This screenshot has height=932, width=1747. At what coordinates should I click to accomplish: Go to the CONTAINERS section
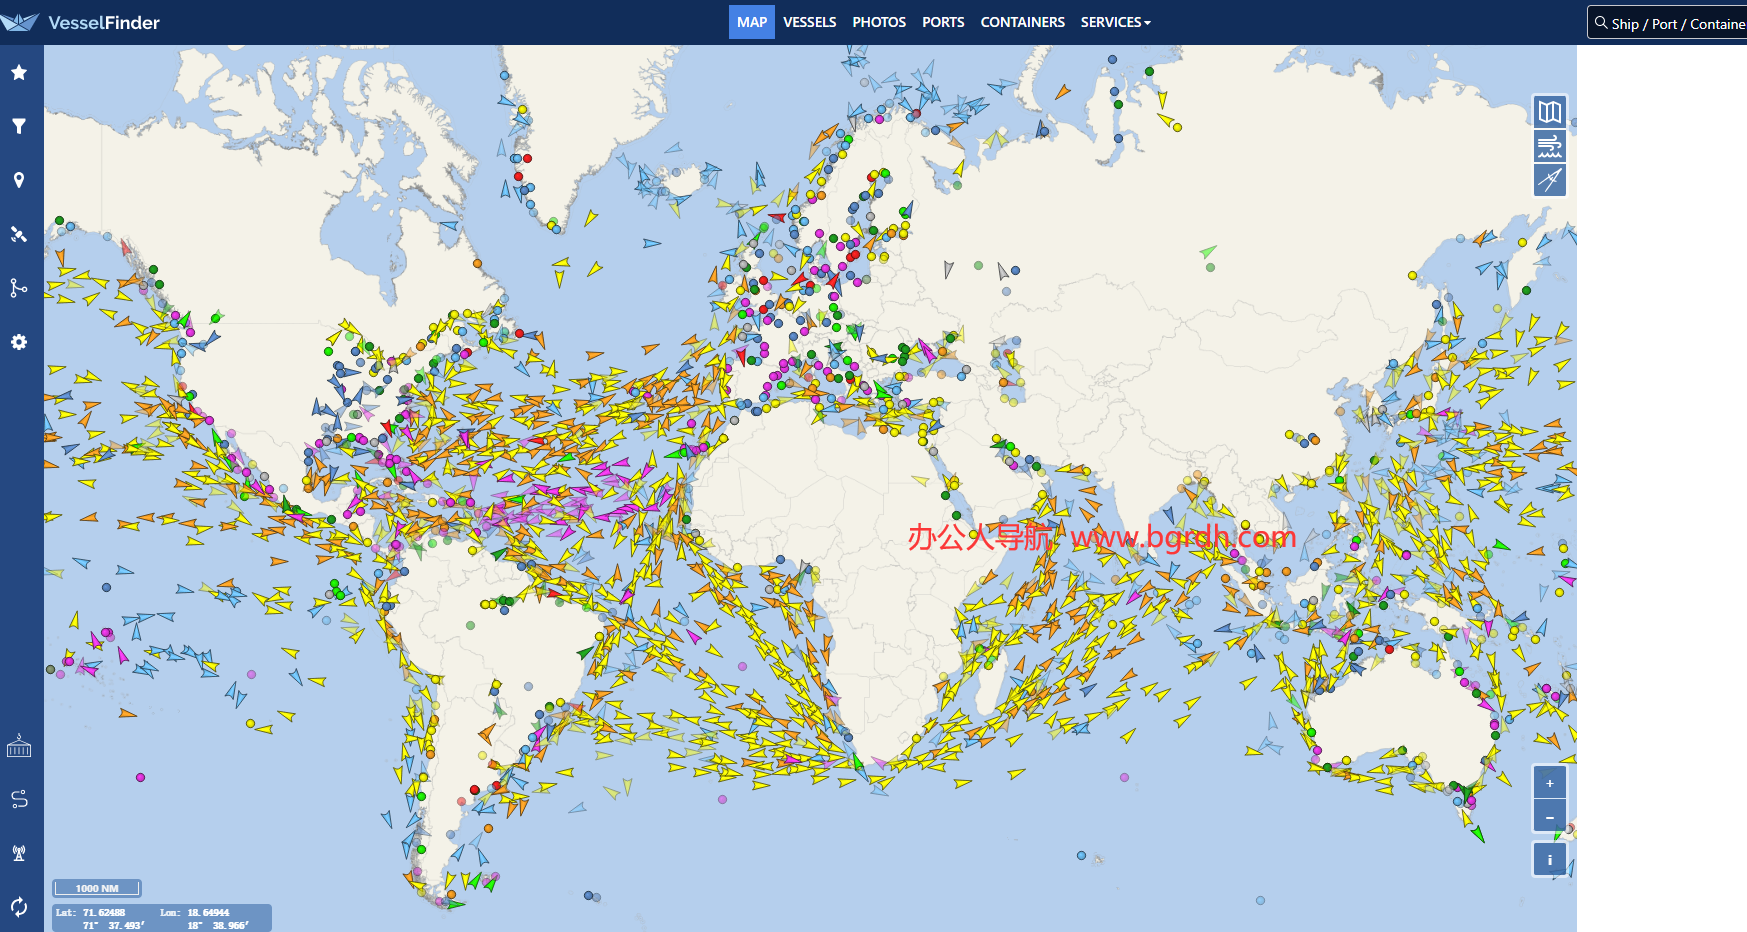(1022, 22)
